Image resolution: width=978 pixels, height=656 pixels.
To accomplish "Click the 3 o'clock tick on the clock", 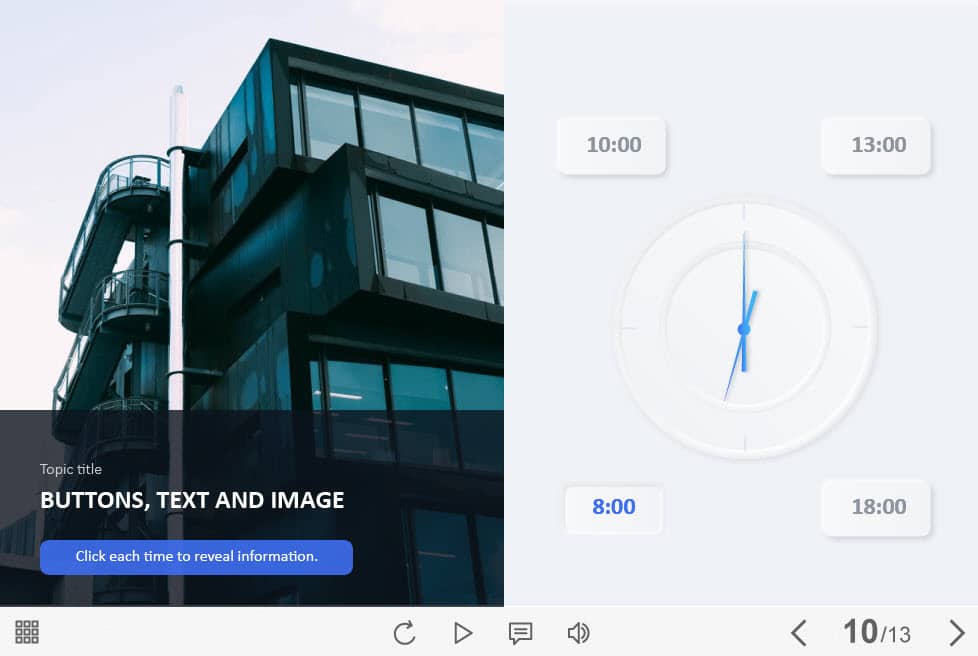I will [861, 327].
